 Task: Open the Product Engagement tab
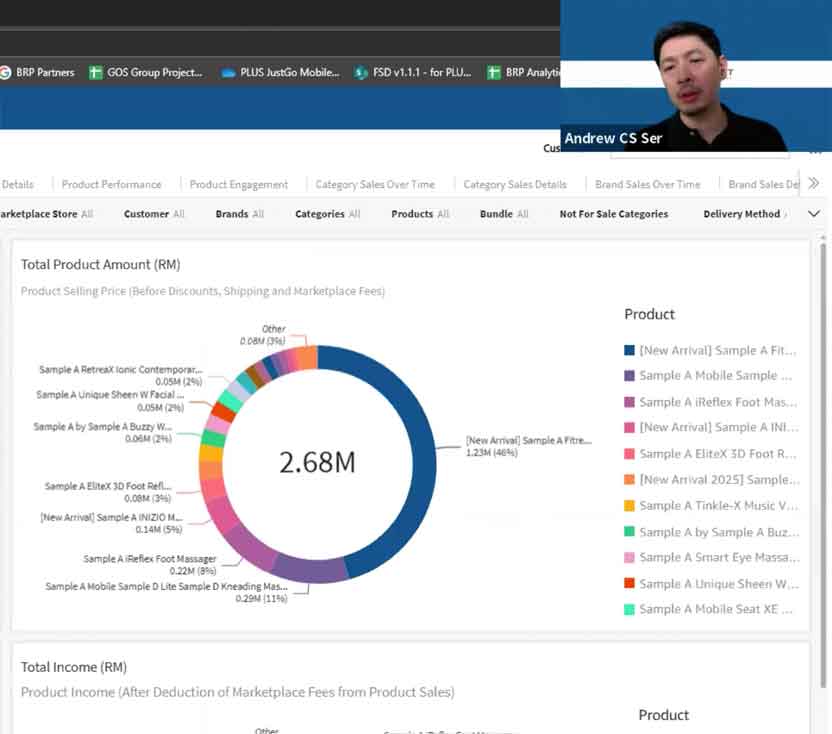tap(239, 184)
